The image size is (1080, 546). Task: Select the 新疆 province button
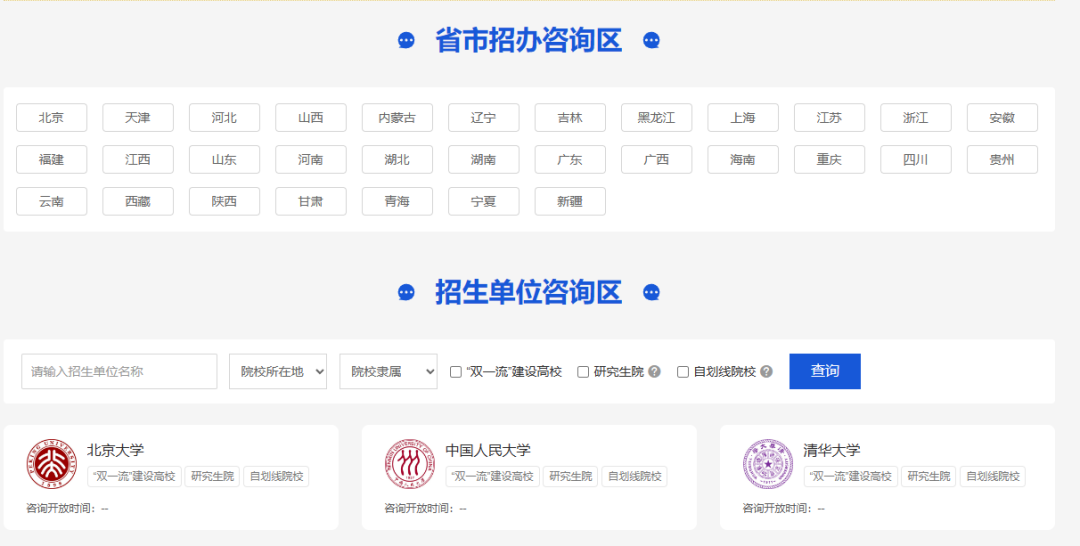(x=569, y=202)
